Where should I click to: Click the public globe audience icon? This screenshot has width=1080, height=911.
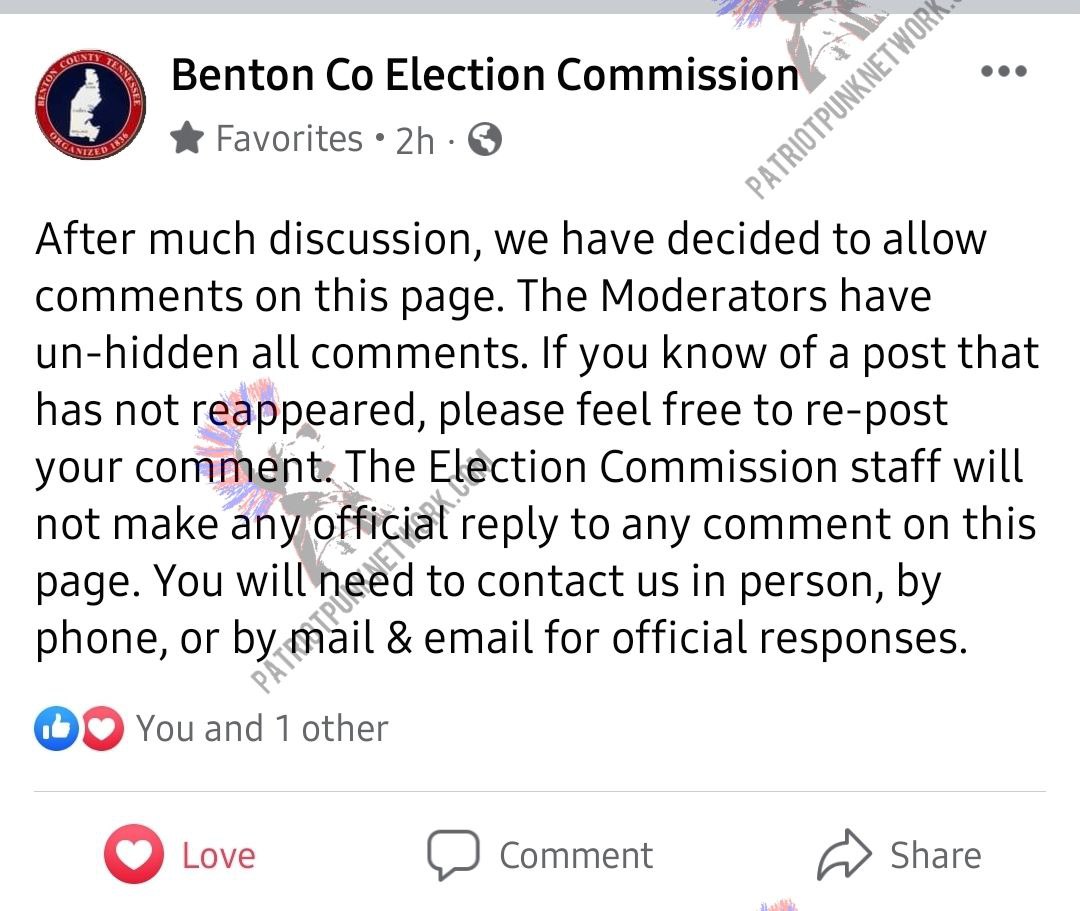485,139
